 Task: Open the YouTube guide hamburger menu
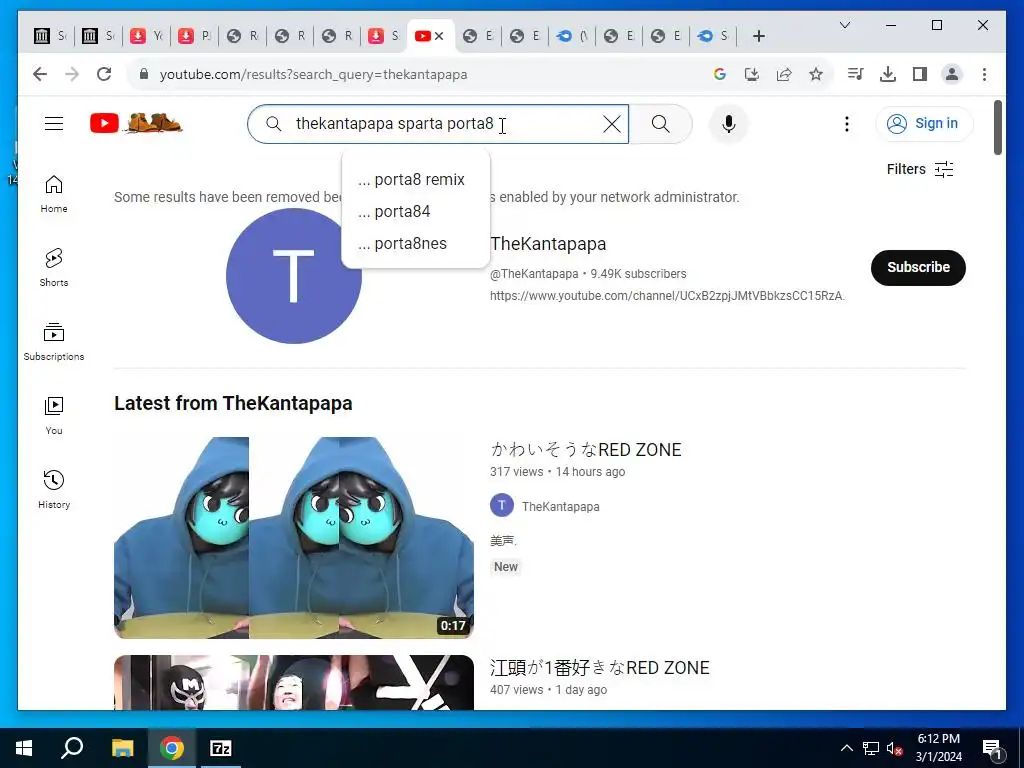(x=54, y=123)
